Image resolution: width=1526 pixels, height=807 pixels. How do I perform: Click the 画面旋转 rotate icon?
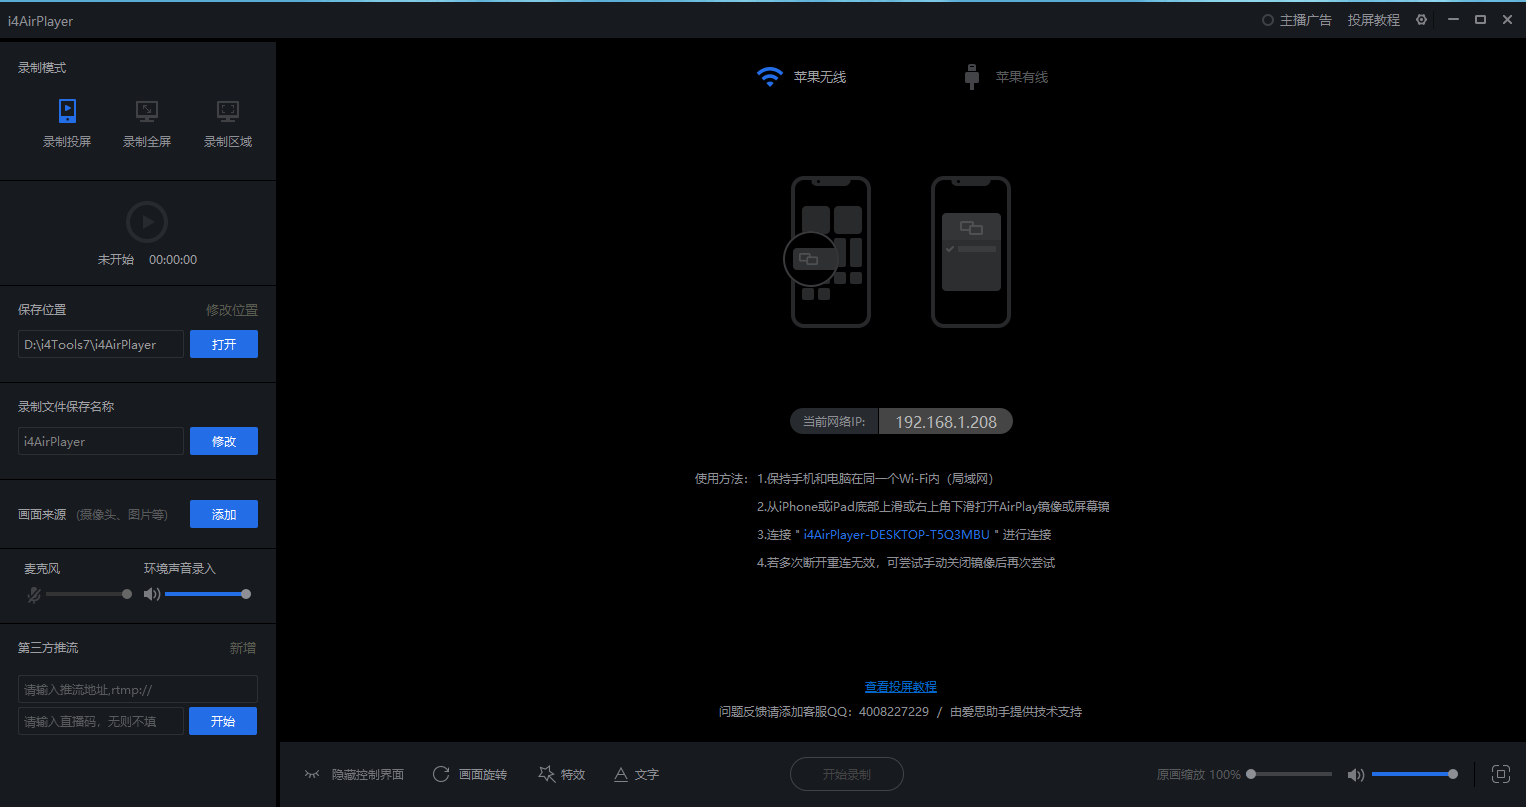click(441, 774)
